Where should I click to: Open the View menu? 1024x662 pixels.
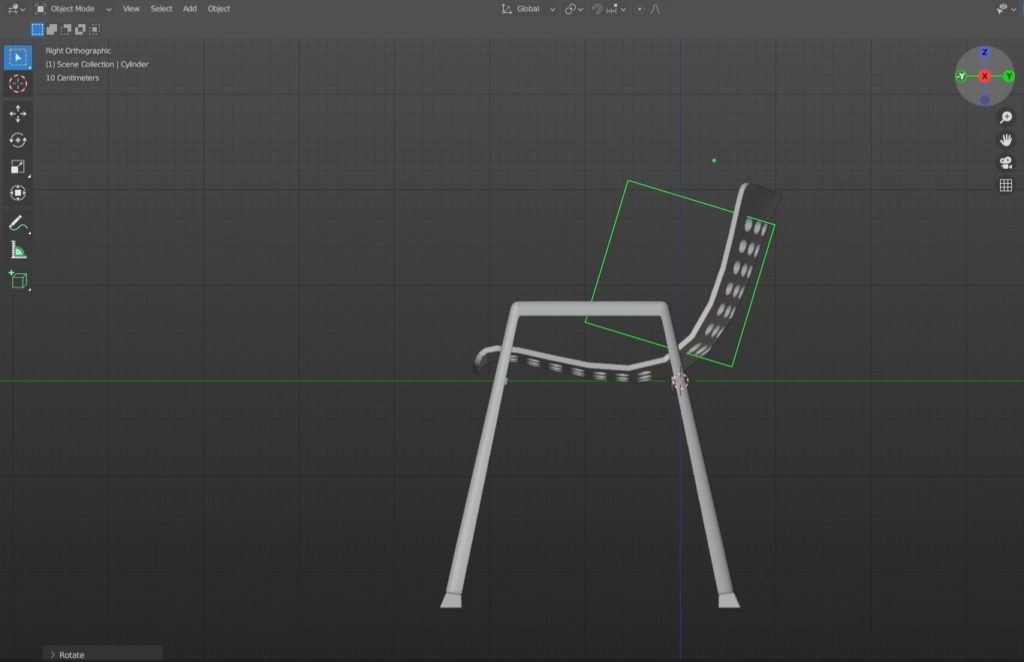point(131,9)
